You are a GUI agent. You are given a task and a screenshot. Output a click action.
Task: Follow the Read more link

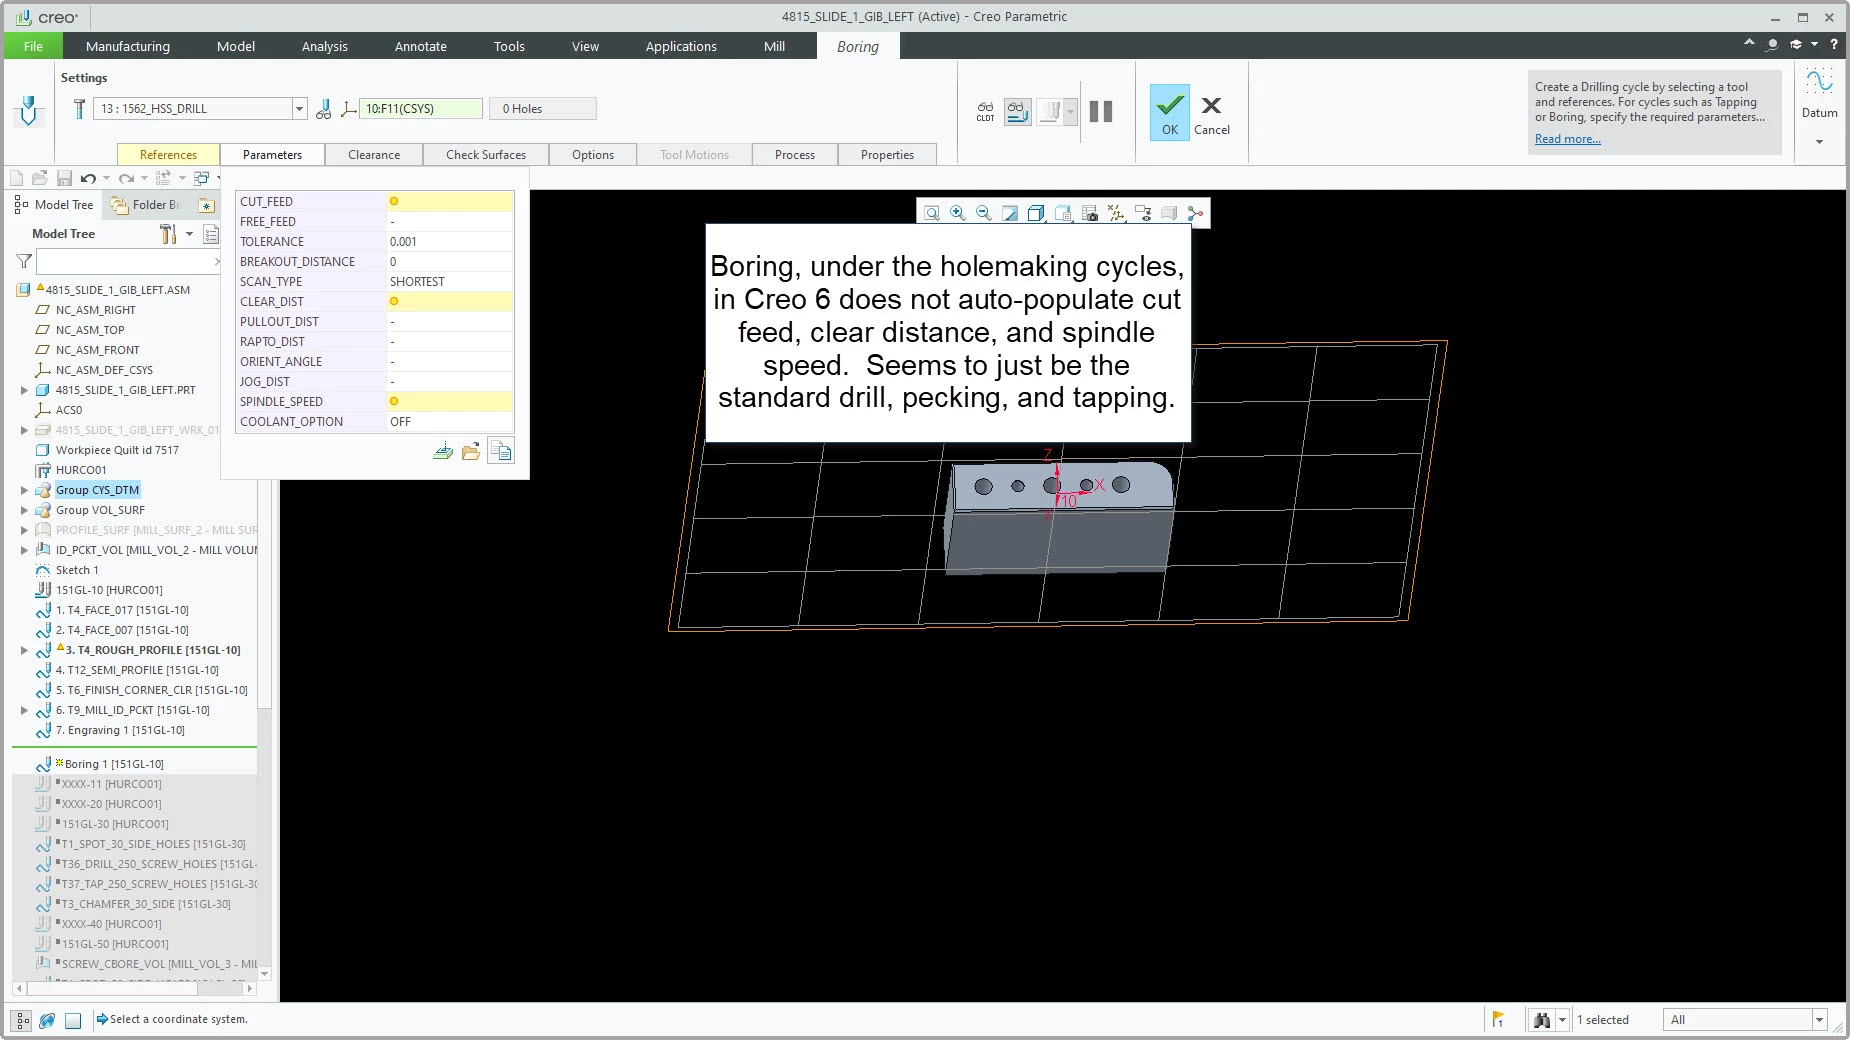click(1567, 139)
